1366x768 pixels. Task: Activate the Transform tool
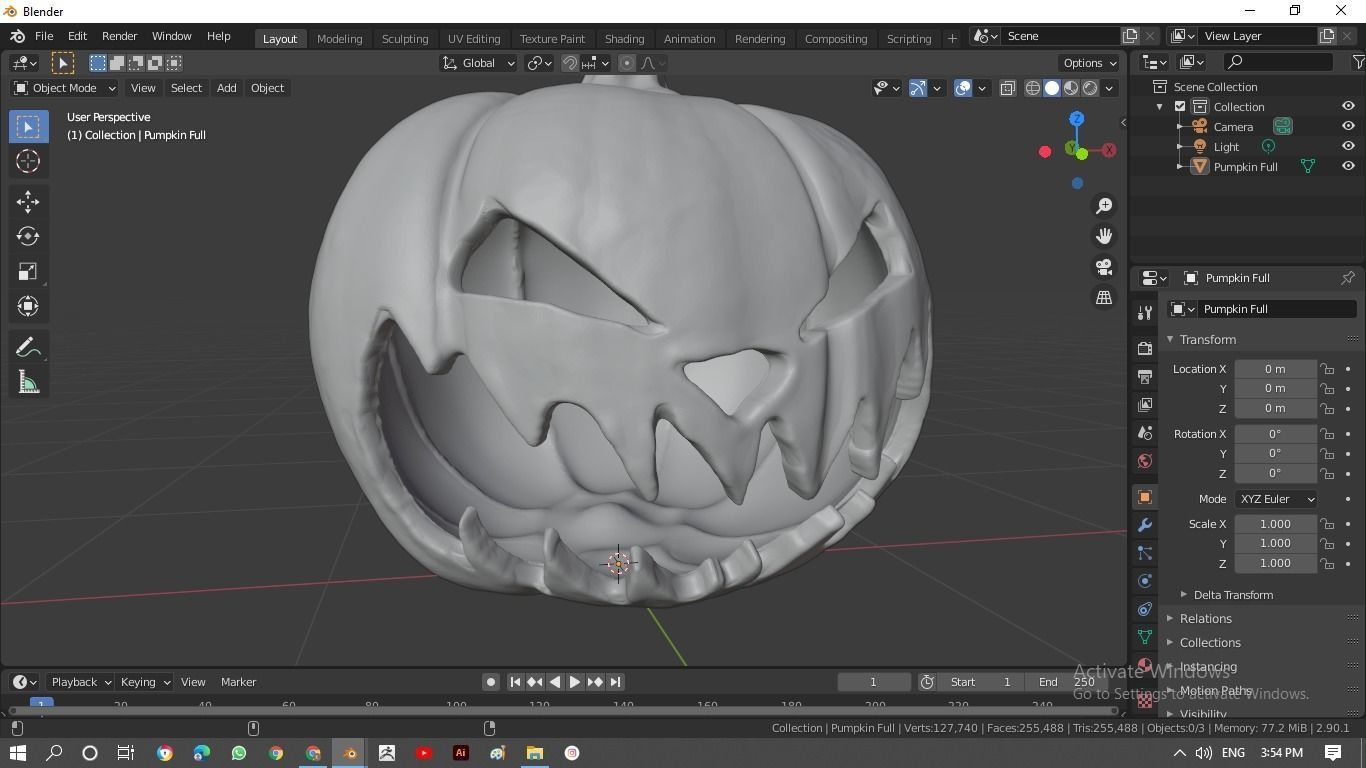(x=27, y=307)
